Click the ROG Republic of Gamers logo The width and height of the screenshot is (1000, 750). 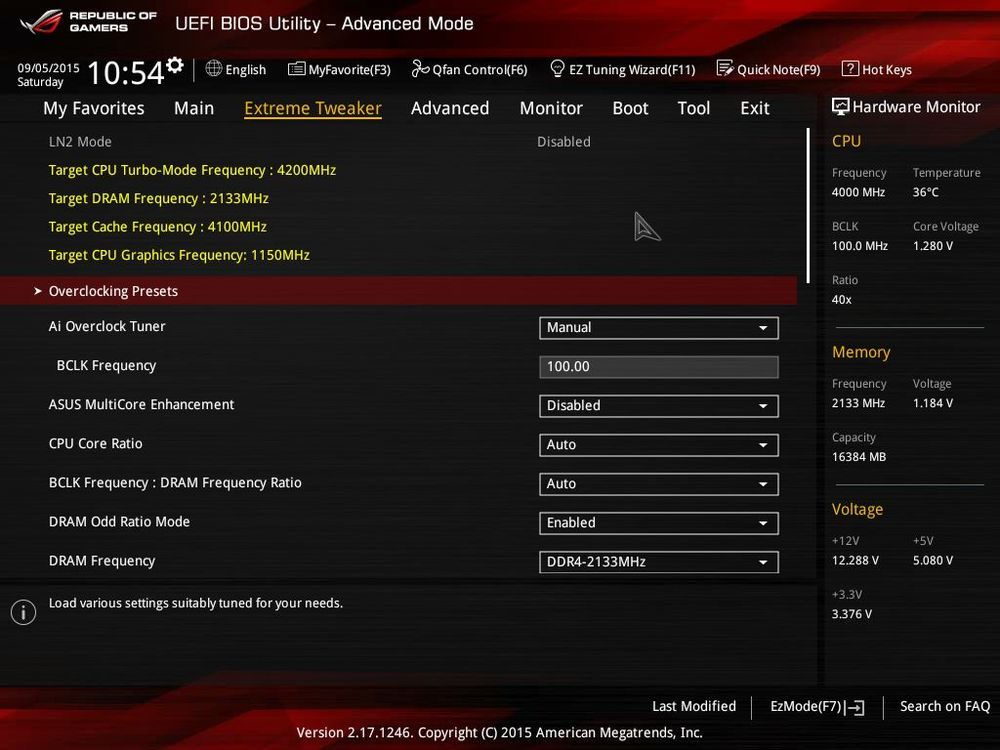click(88, 22)
